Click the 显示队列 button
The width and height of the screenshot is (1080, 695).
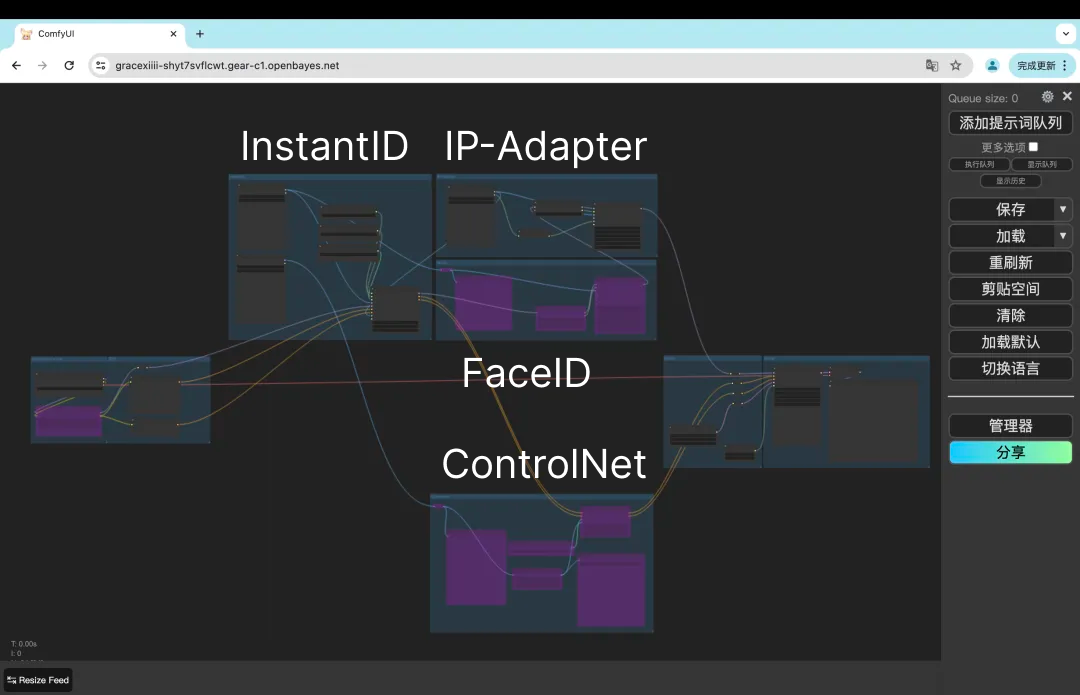click(1041, 164)
